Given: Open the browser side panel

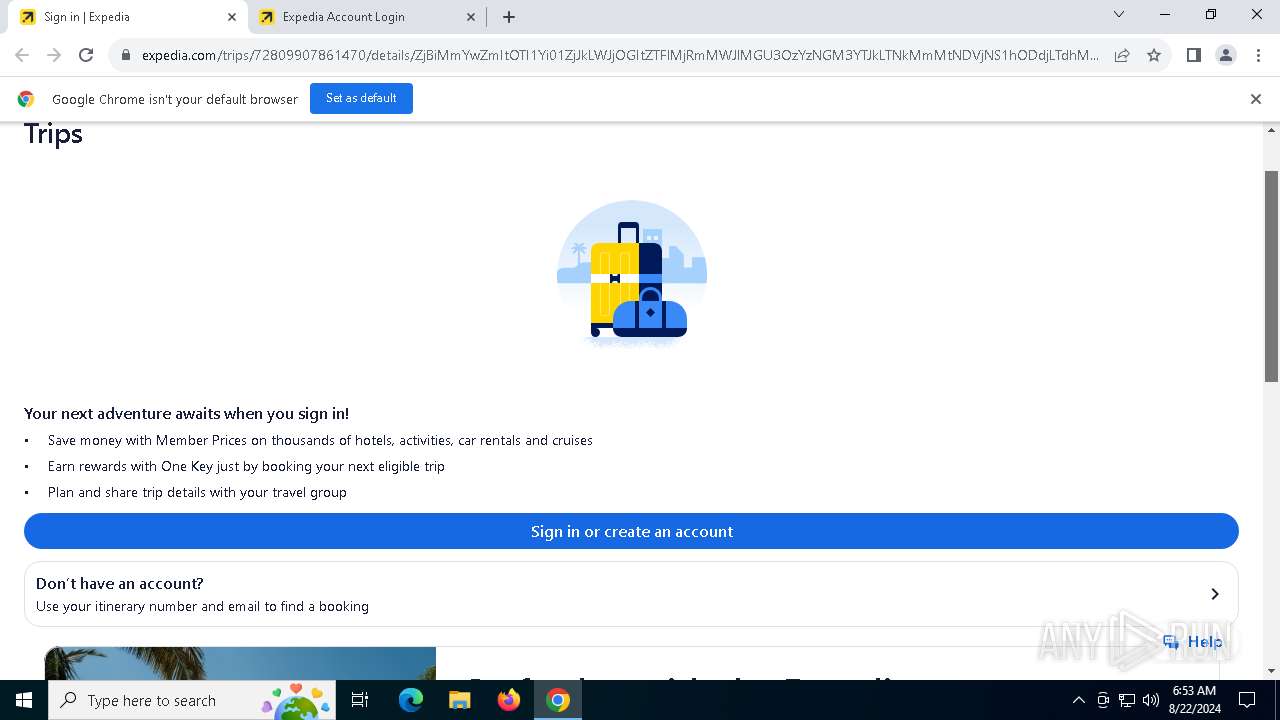Looking at the screenshot, I should (1193, 55).
